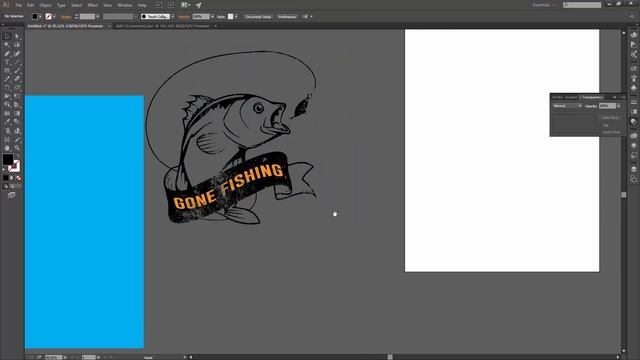Switch paint mode to solid Color button
Screen dimensions: 640x360
5,178
